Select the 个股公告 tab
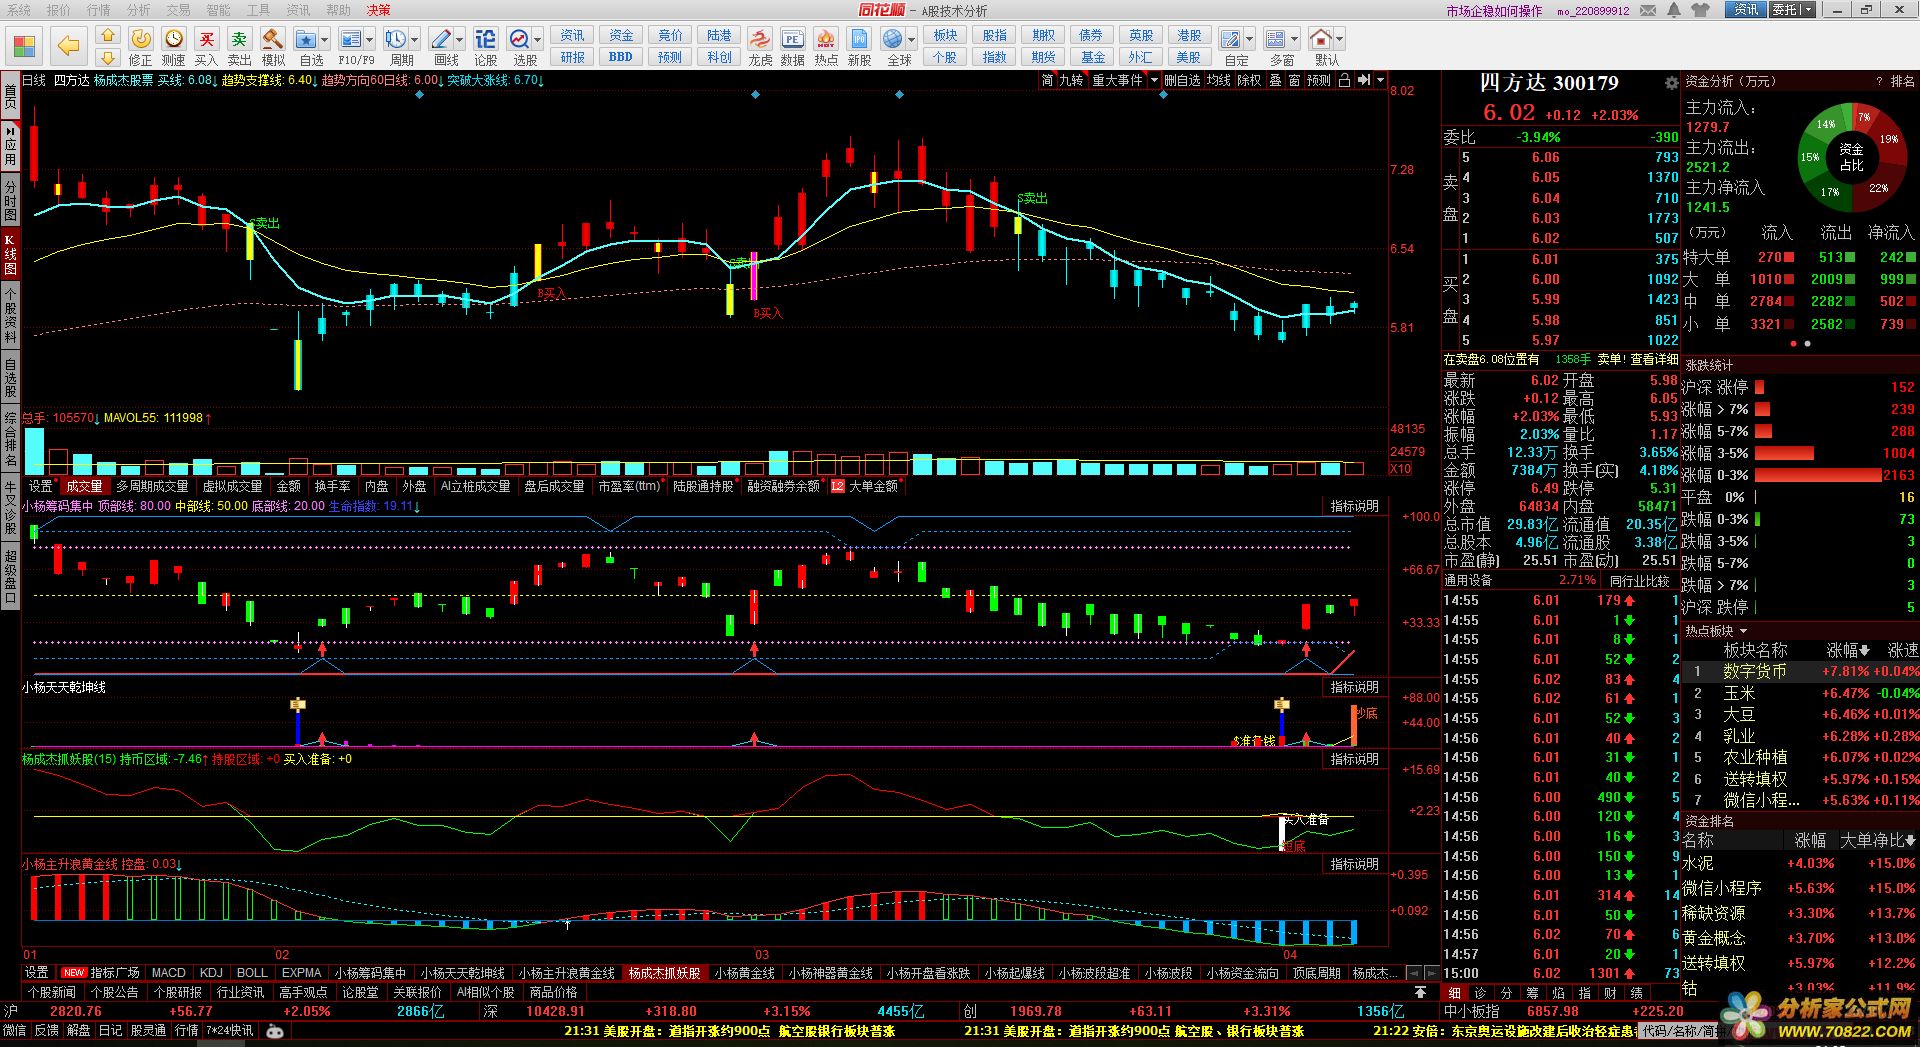 click(114, 992)
